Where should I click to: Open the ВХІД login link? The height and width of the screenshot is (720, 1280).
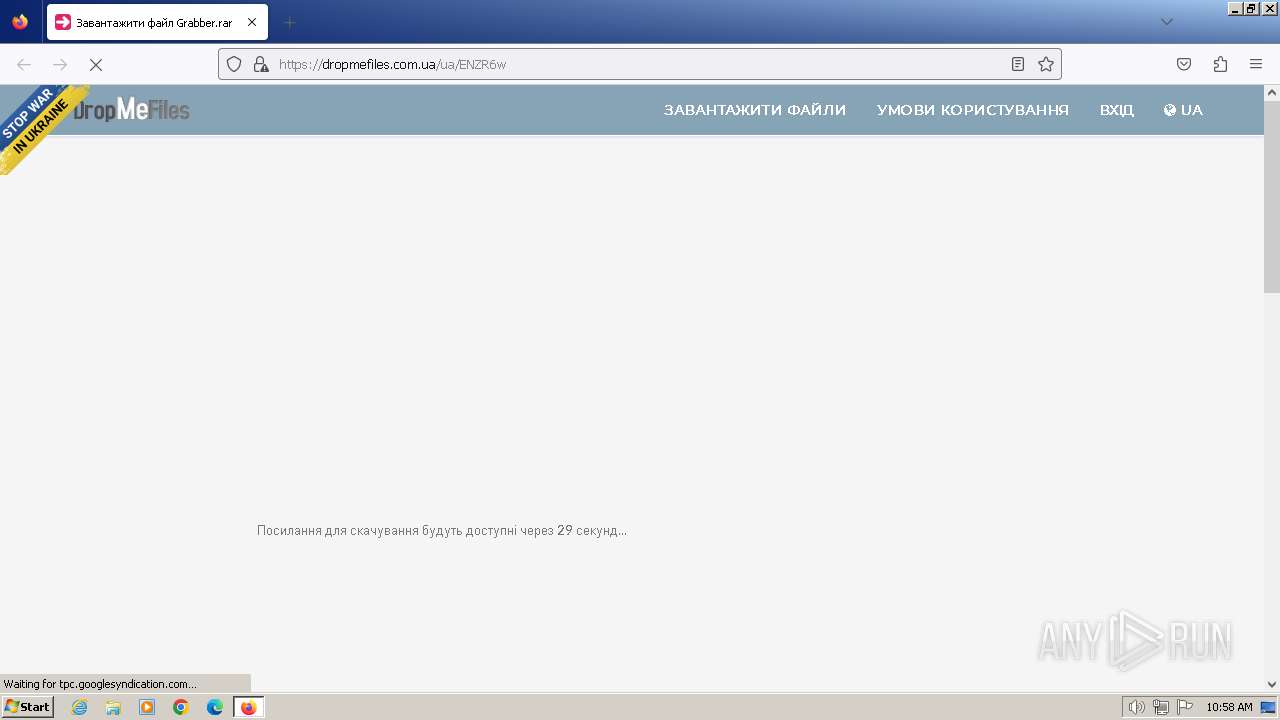[x=1117, y=110]
